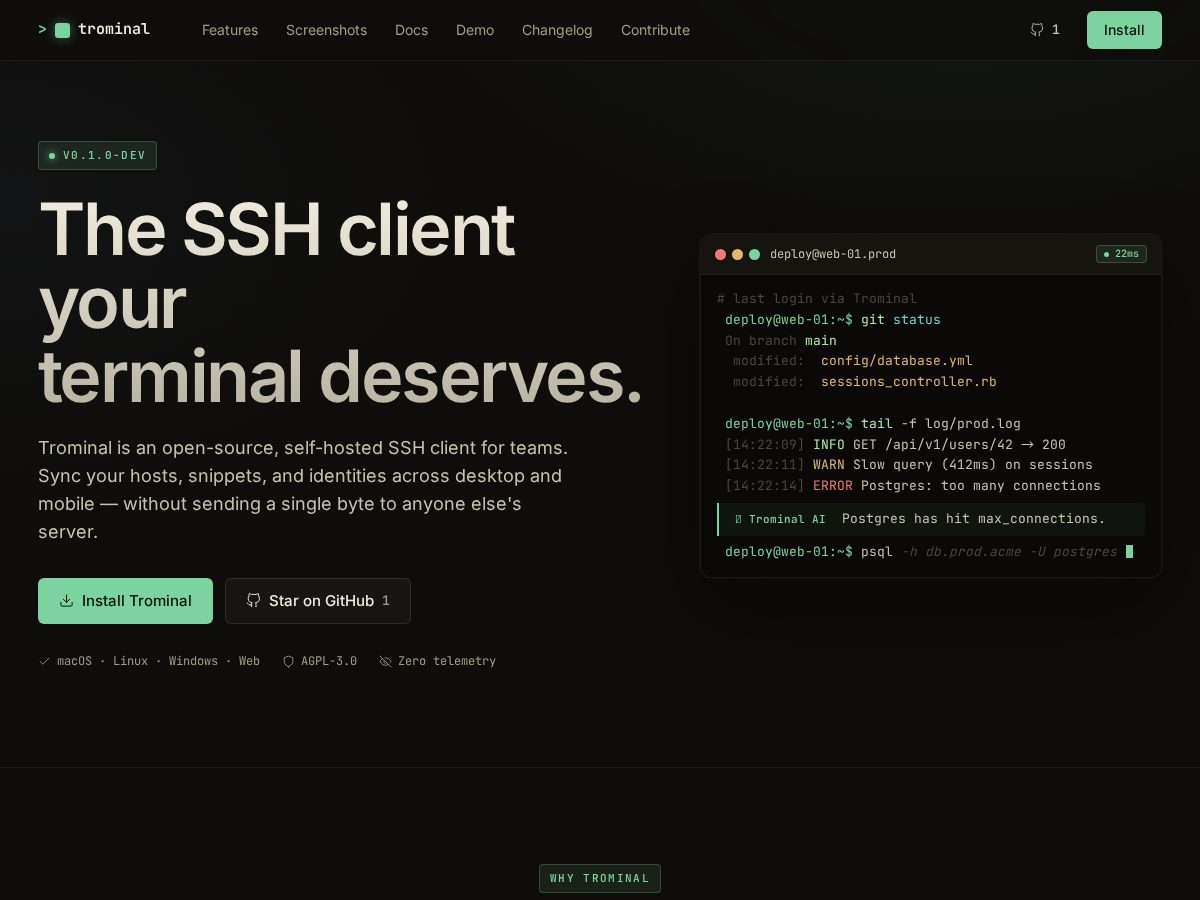Click the Install button in header
The width and height of the screenshot is (1200, 900).
(x=1124, y=30)
